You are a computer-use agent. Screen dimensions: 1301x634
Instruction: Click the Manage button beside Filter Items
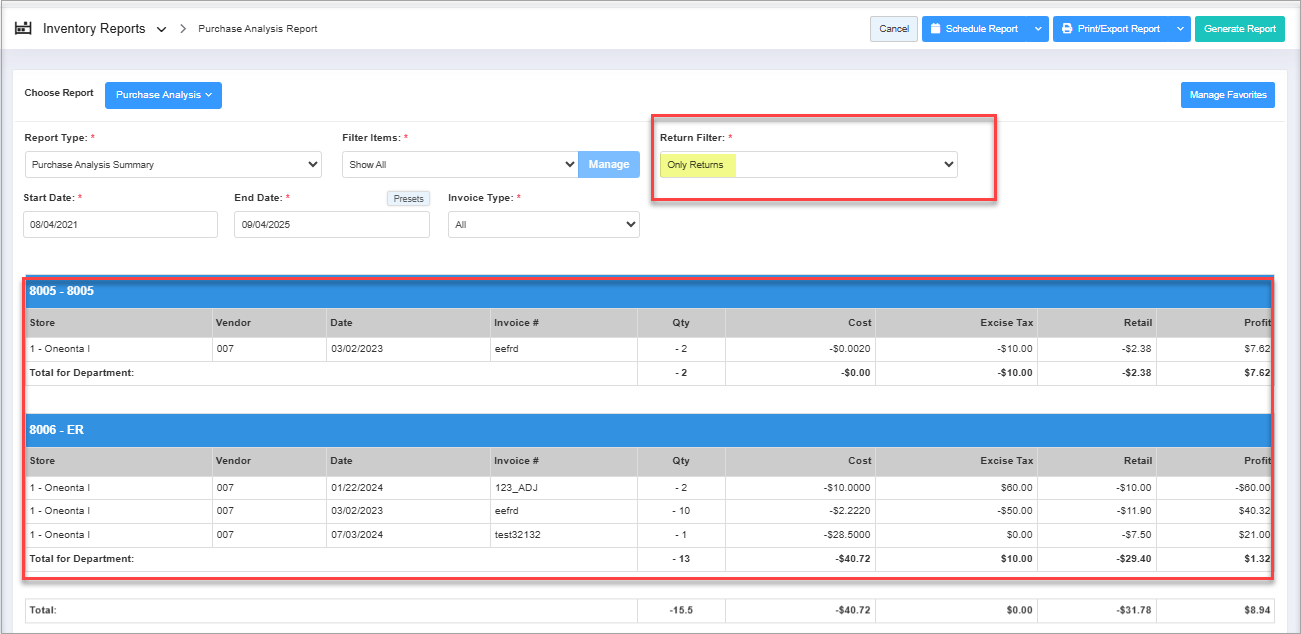pyautogui.click(x=608, y=164)
